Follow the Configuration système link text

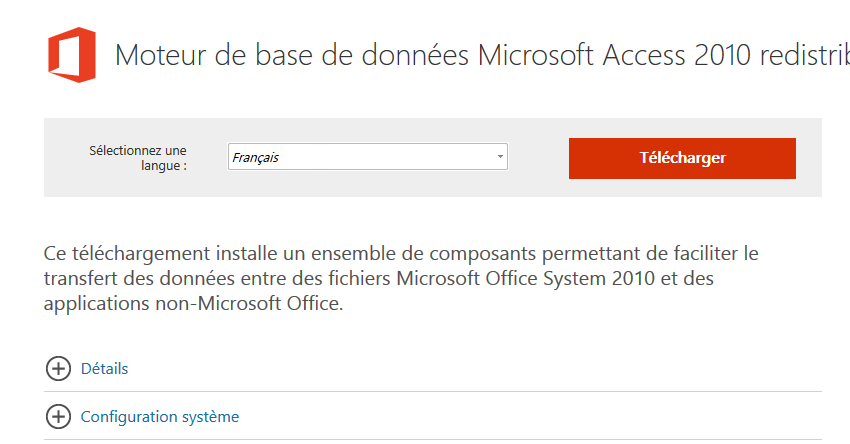point(160,416)
